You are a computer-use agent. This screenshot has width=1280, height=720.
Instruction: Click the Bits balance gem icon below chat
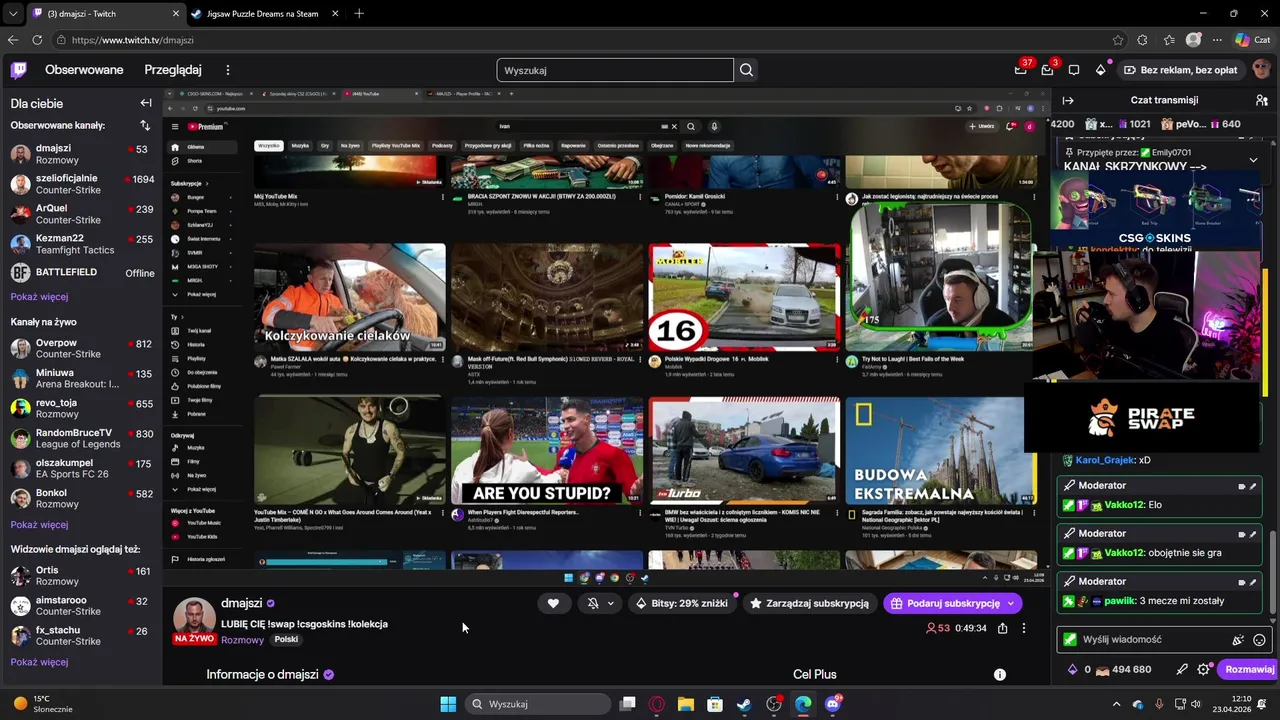coord(1073,670)
